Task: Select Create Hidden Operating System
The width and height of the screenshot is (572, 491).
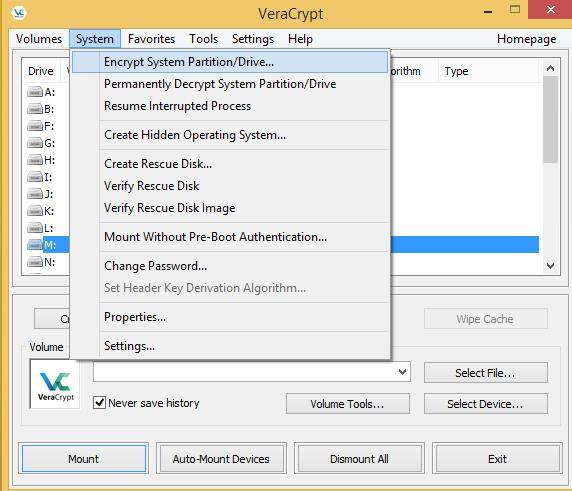Action: (x=230, y=135)
